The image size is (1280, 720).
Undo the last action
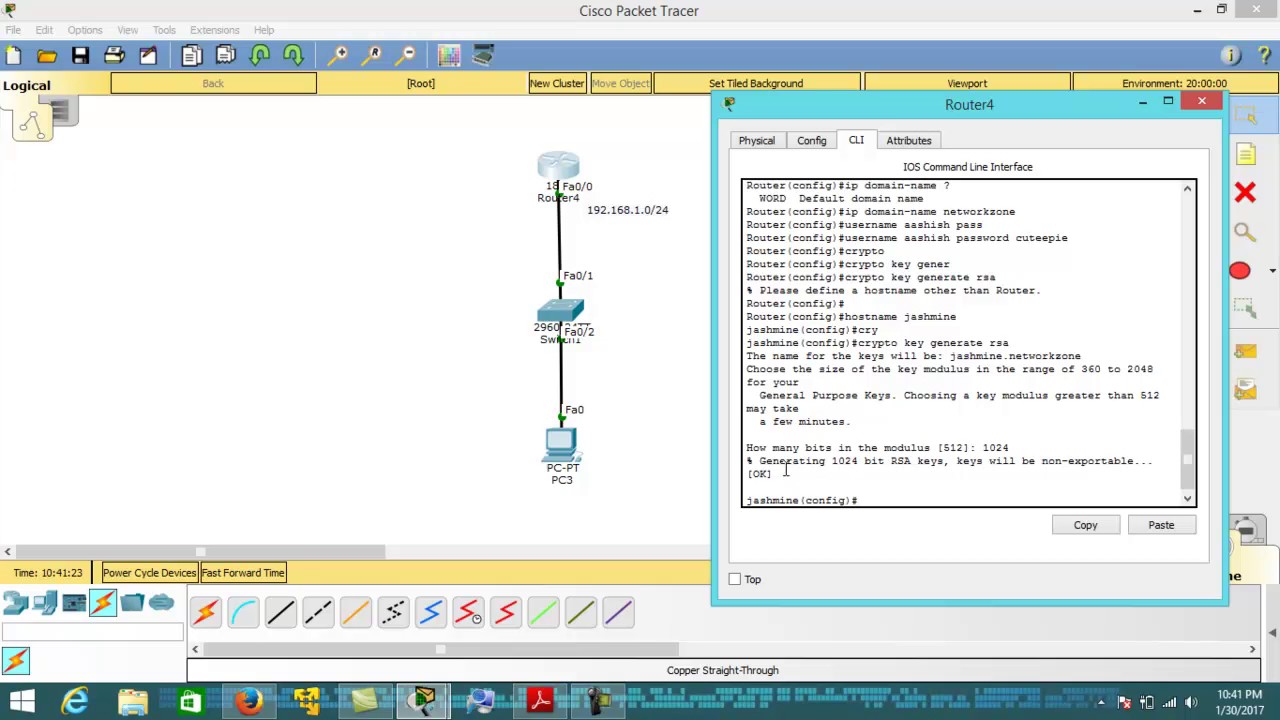(260, 55)
